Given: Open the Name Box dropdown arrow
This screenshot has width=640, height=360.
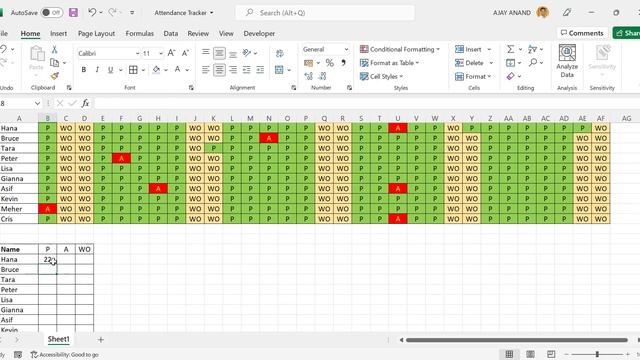Looking at the screenshot, I should 37,103.
